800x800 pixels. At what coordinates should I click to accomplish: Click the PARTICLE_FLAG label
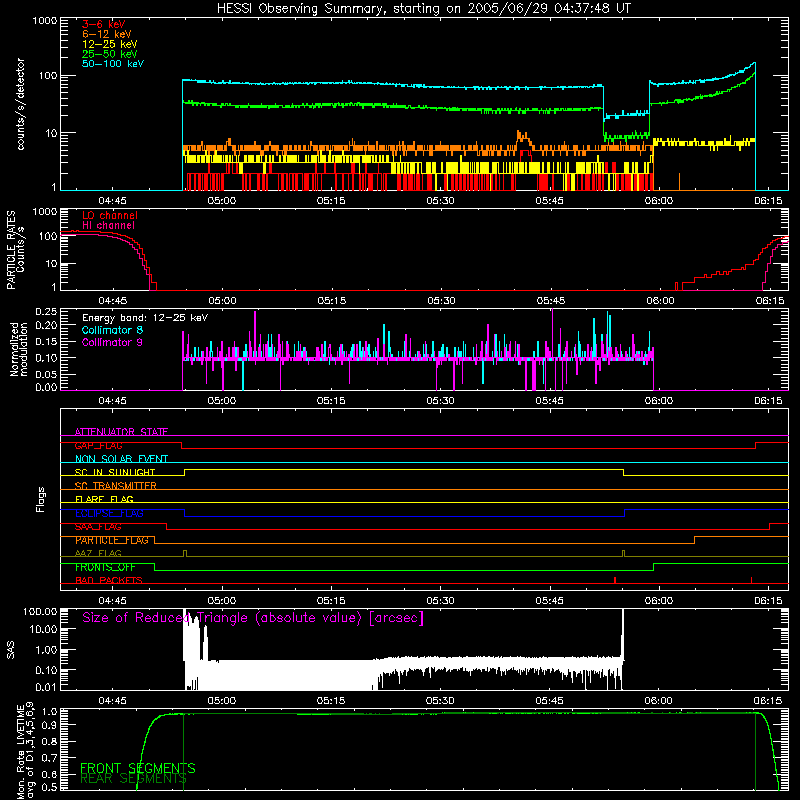[112, 540]
